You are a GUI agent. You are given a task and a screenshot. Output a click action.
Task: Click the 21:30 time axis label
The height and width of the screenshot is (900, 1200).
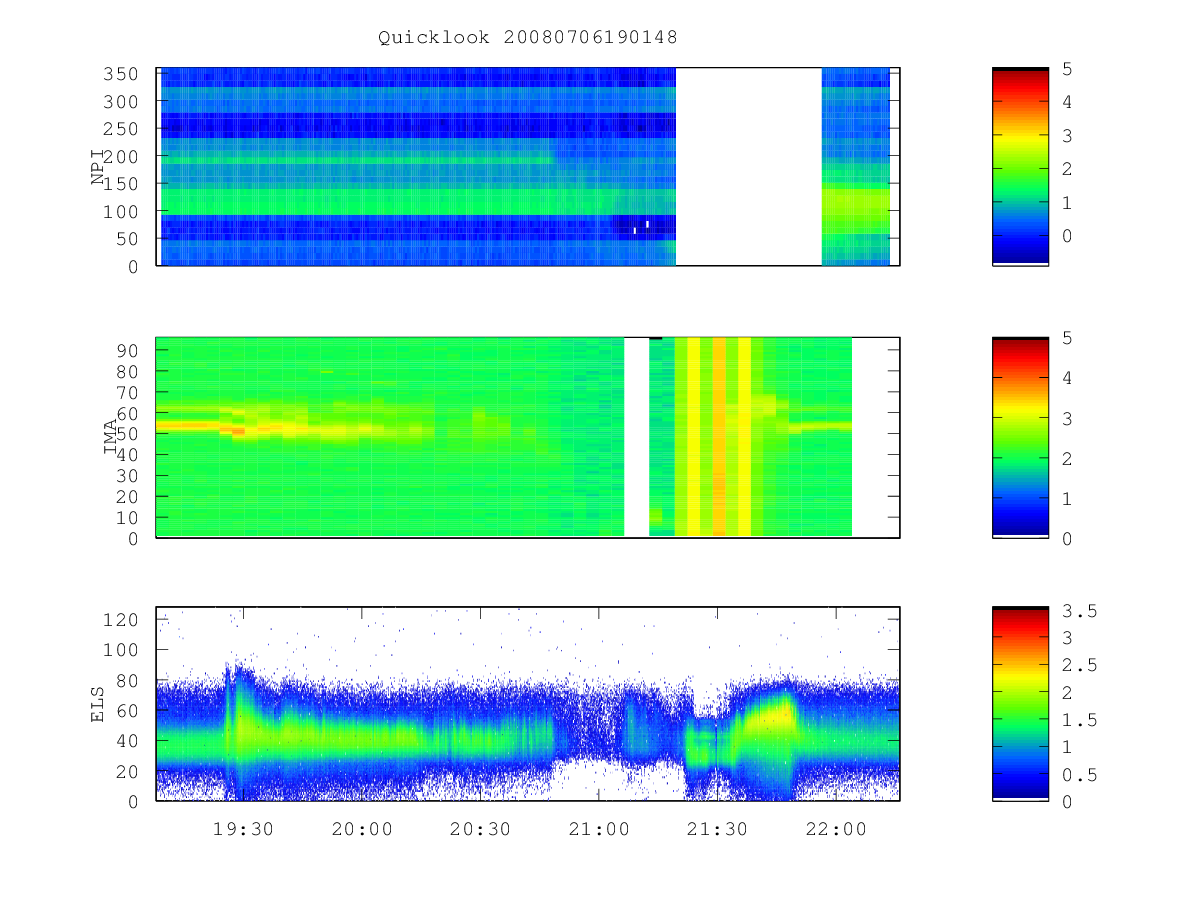[x=717, y=830]
